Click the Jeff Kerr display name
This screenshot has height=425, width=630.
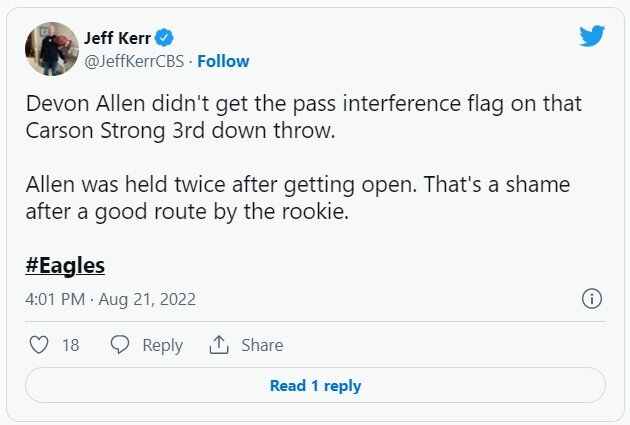[x=118, y=38]
